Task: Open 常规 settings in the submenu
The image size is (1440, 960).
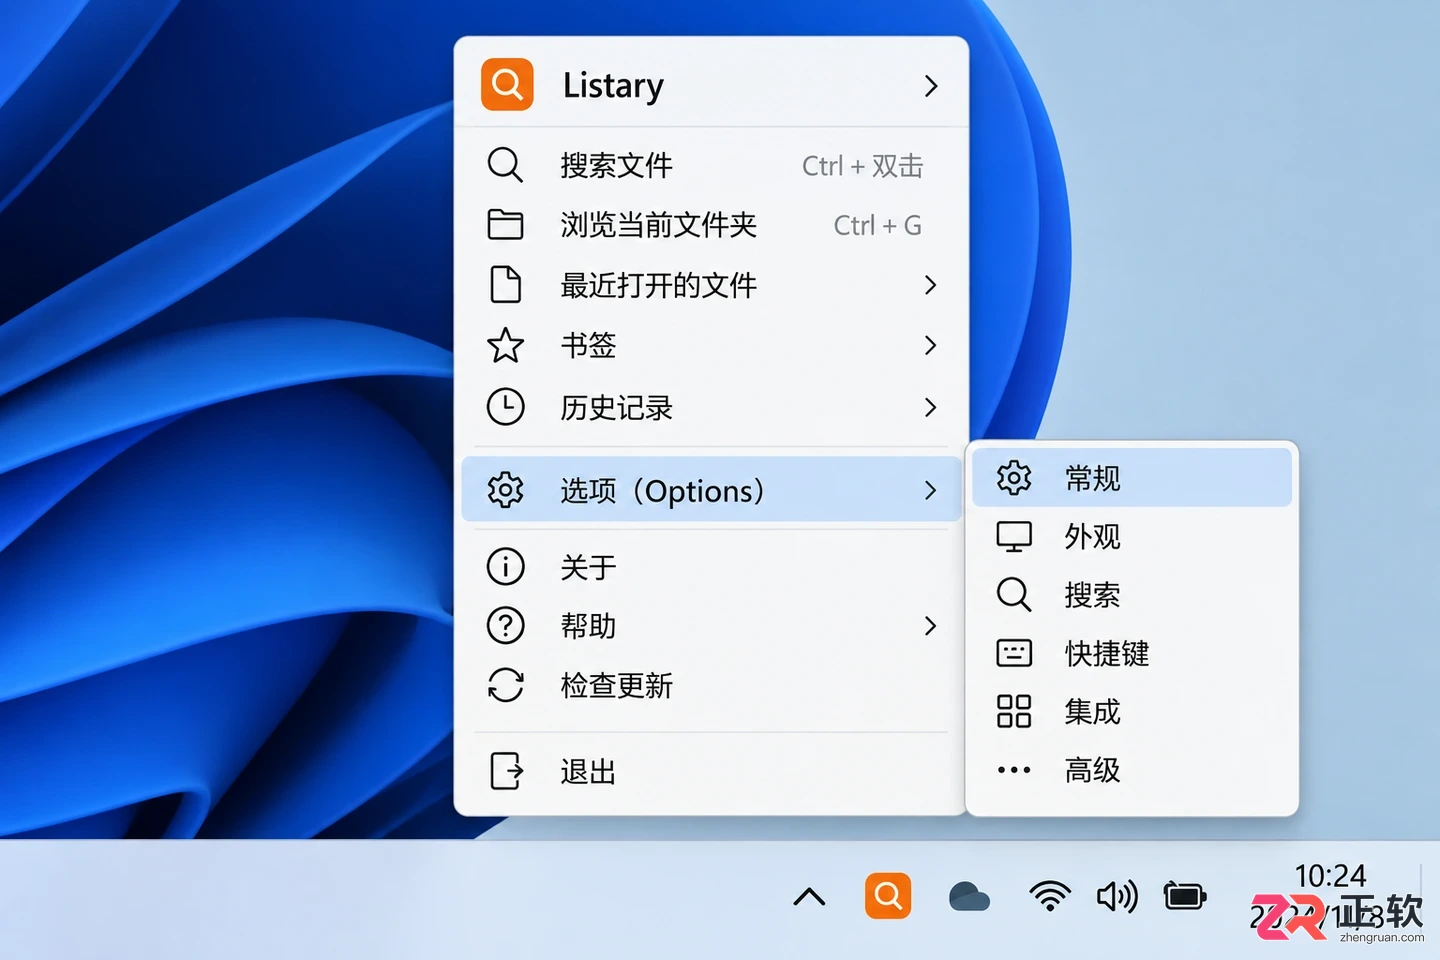Action: point(1132,478)
